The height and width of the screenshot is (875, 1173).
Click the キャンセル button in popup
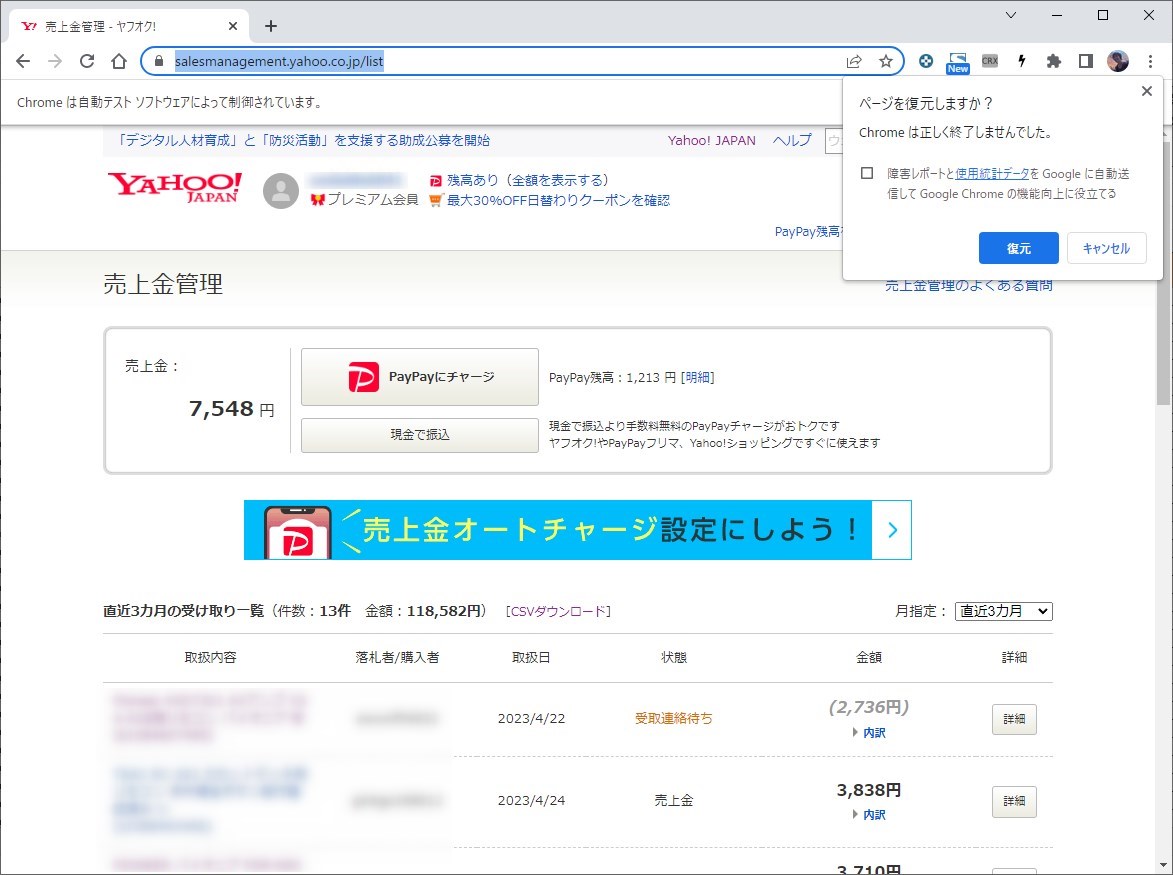coord(1106,248)
